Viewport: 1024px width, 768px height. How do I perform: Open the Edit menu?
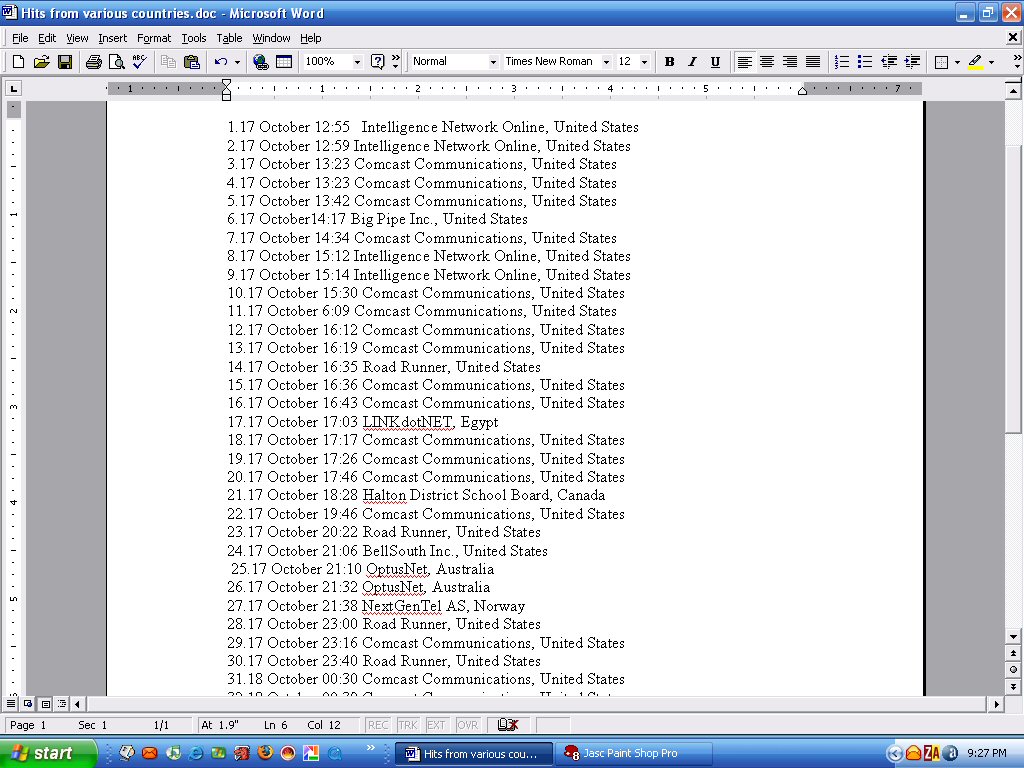pos(47,38)
